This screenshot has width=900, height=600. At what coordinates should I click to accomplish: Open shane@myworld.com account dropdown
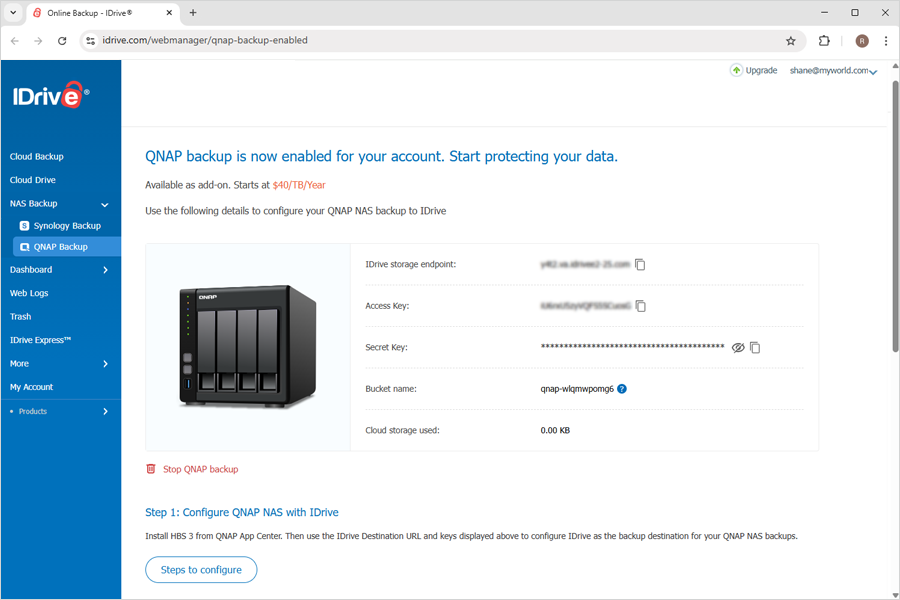click(833, 71)
